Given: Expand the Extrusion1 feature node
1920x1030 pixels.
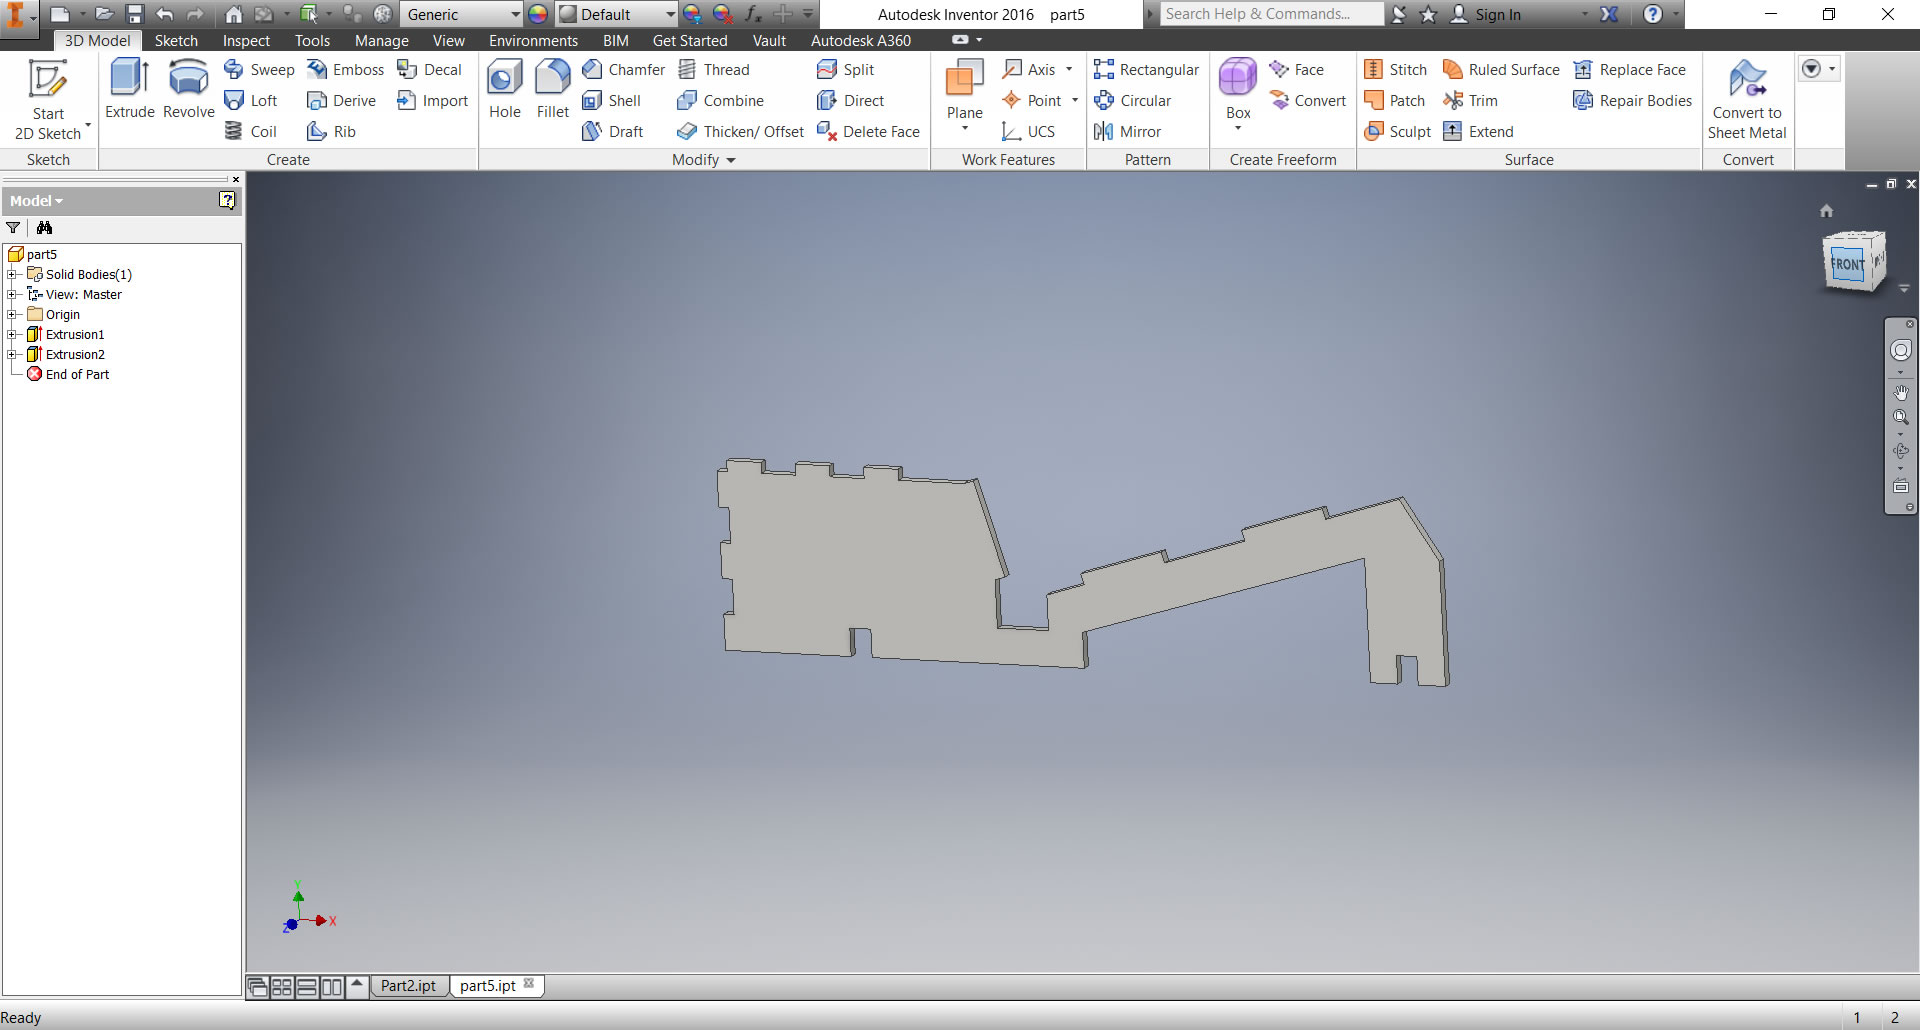Looking at the screenshot, I should (11, 334).
